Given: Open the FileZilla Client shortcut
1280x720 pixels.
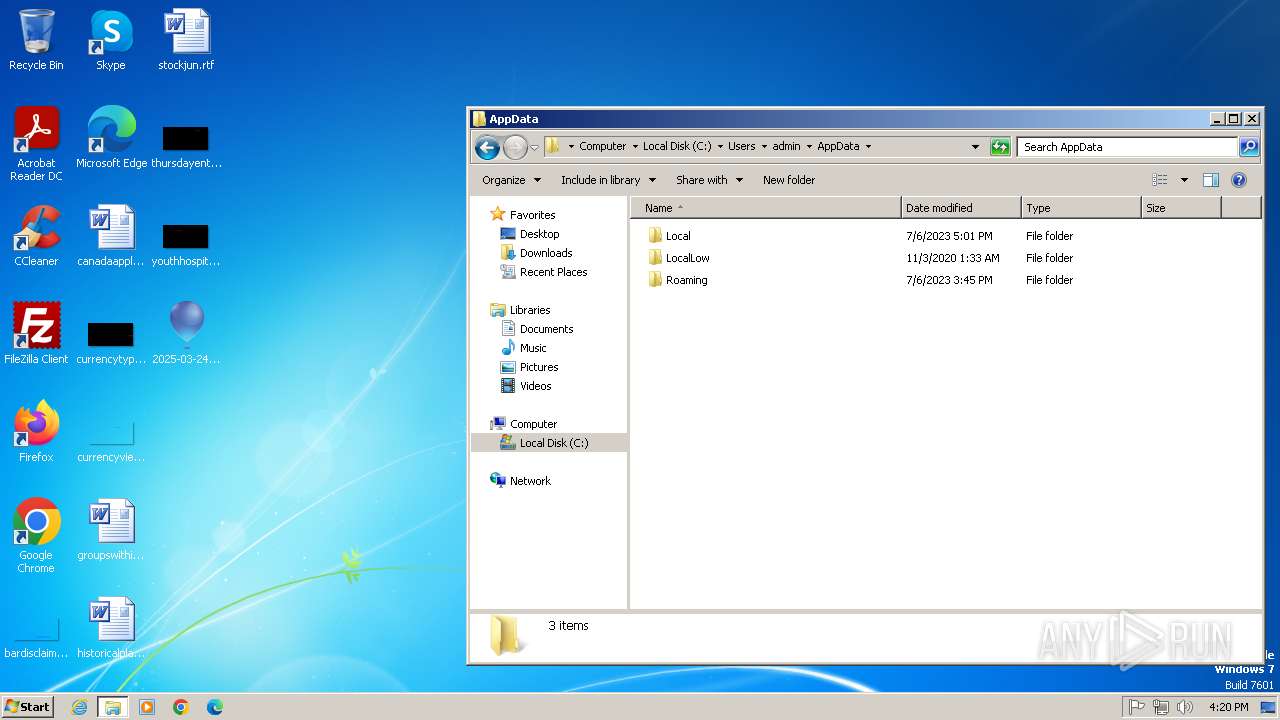Looking at the screenshot, I should tap(36, 334).
